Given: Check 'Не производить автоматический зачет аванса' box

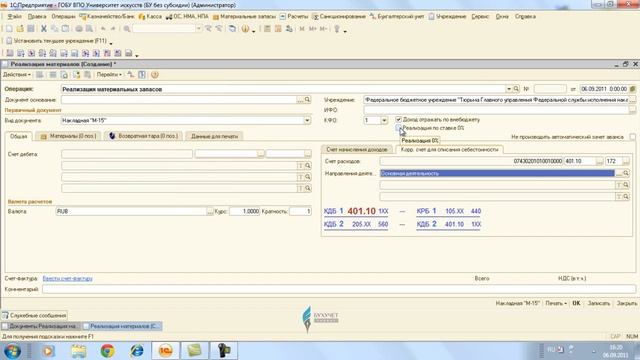Looking at the screenshot, I should (x=632, y=137).
